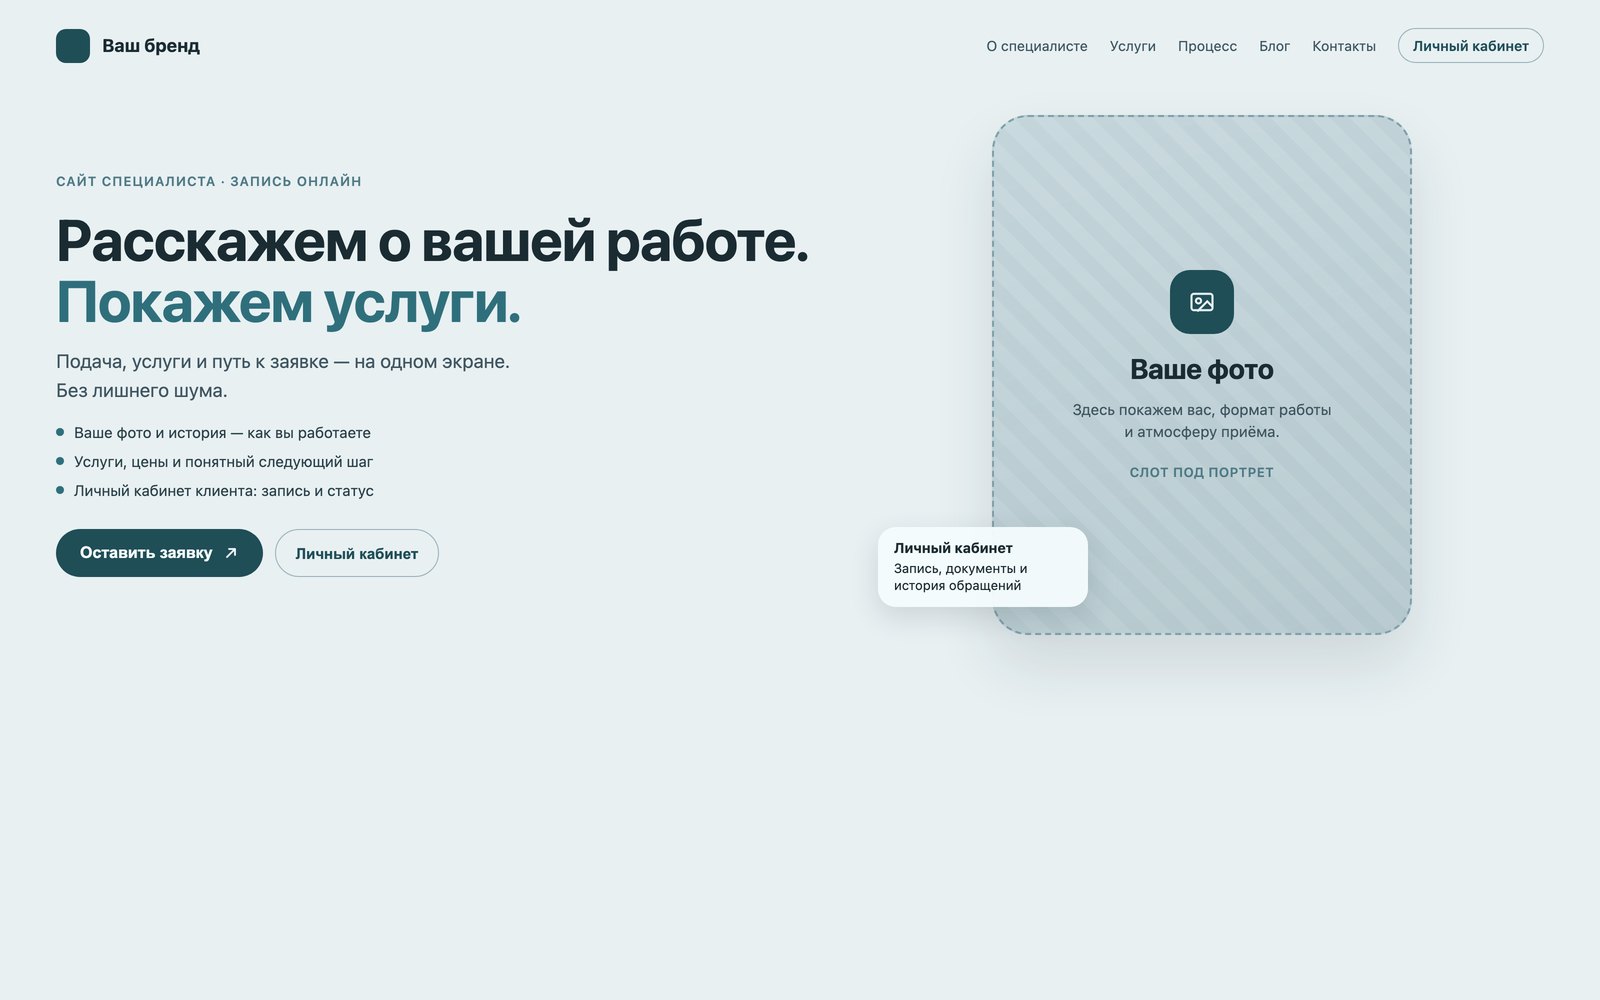Click the teal heading 'Покажем услуги.'

[289, 302]
